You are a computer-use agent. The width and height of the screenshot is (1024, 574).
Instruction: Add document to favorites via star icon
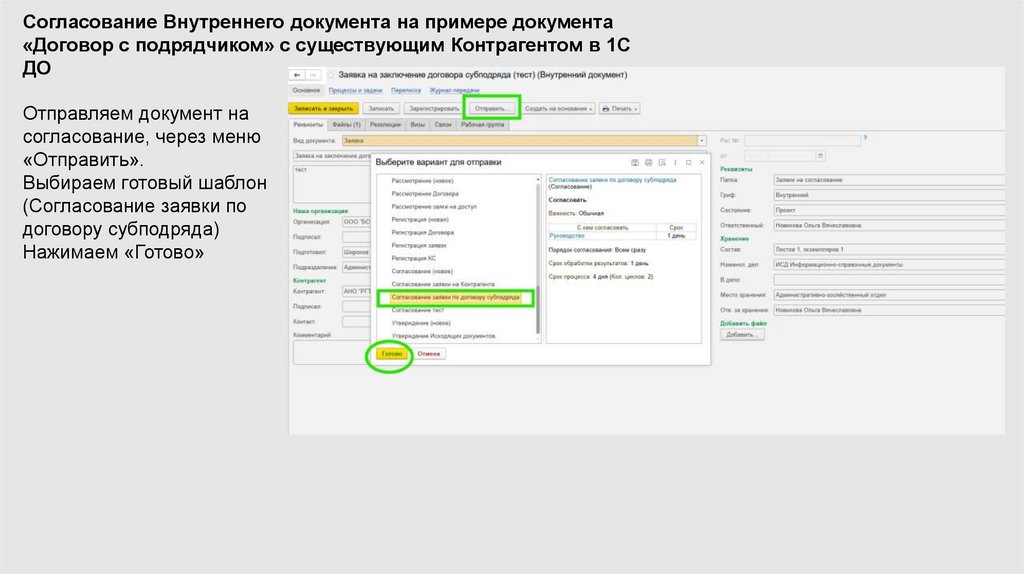pos(330,75)
